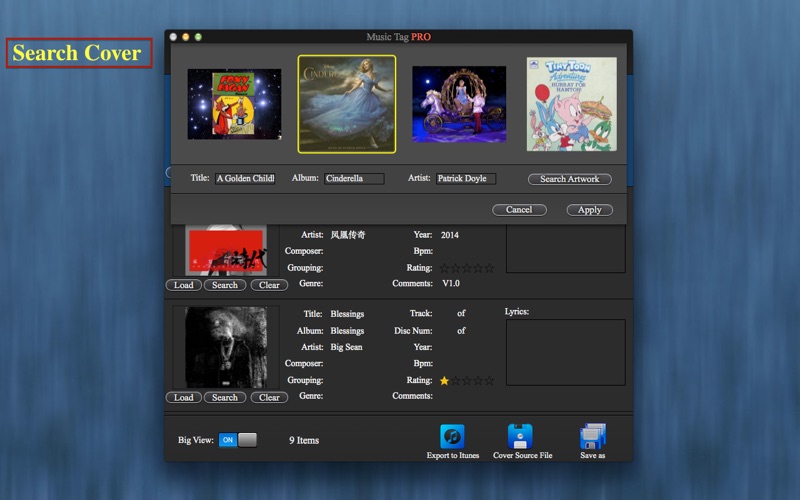Image resolution: width=800 pixels, height=500 pixels.
Task: Click the Export to Itunes icon
Action: click(x=452, y=437)
